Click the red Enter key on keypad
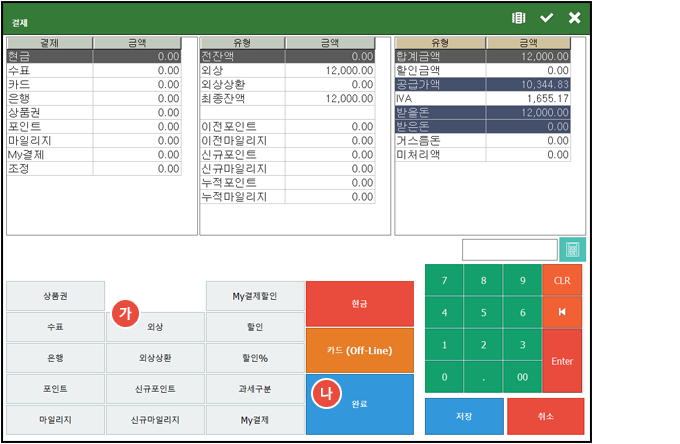Image resolution: width=680 pixels, height=444 pixels. point(562,361)
